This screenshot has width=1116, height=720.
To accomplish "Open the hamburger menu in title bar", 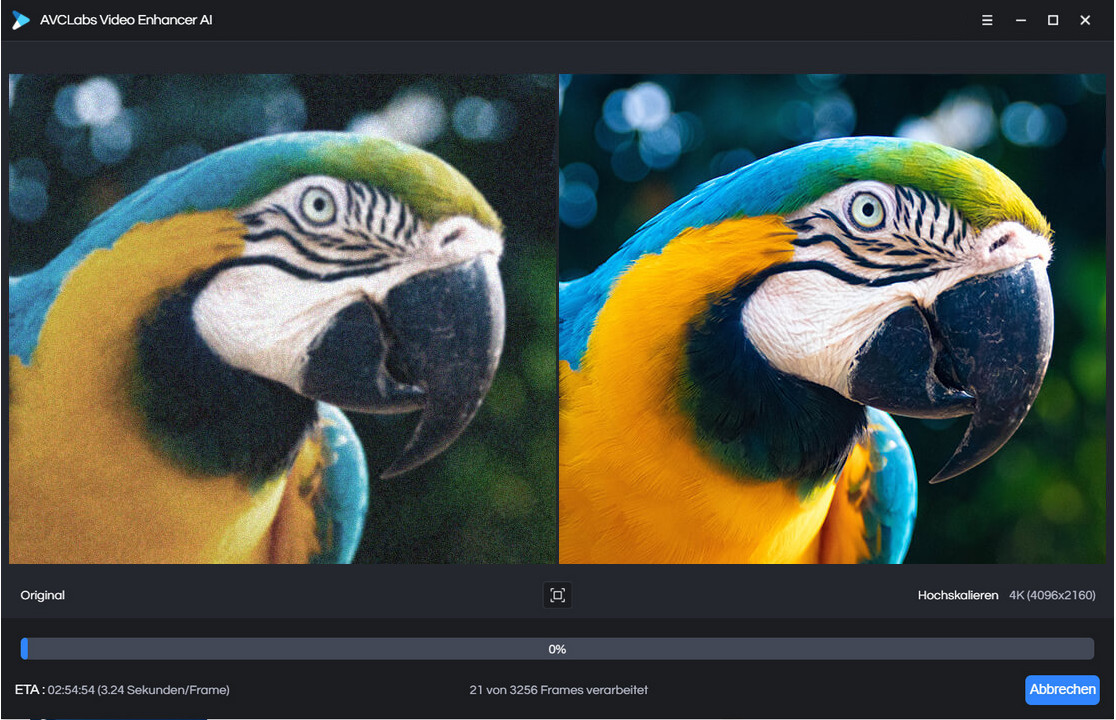I will point(987,20).
